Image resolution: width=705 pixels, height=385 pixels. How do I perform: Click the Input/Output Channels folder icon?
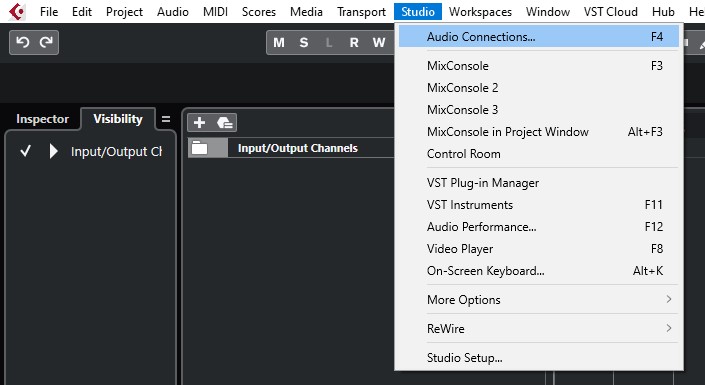click(x=199, y=148)
